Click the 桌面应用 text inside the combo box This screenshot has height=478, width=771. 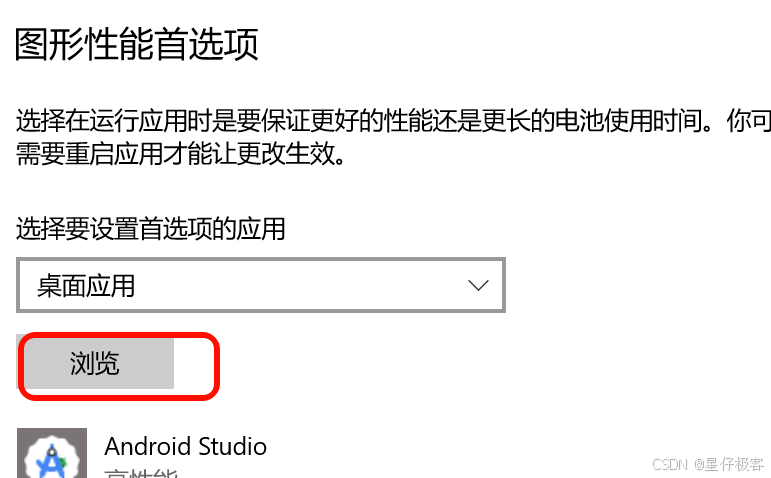click(x=86, y=286)
